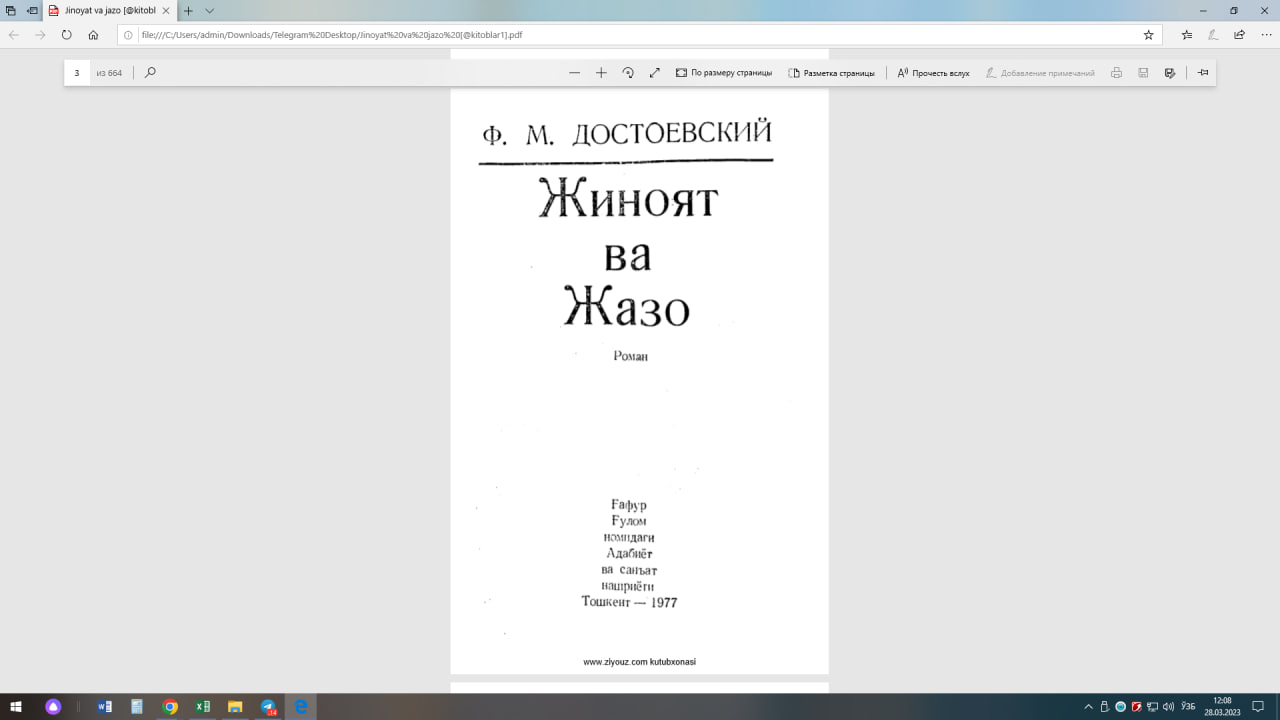The image size is (1280, 720).
Task: Open the tabs you've set aside icon
Action: tap(11, 10)
